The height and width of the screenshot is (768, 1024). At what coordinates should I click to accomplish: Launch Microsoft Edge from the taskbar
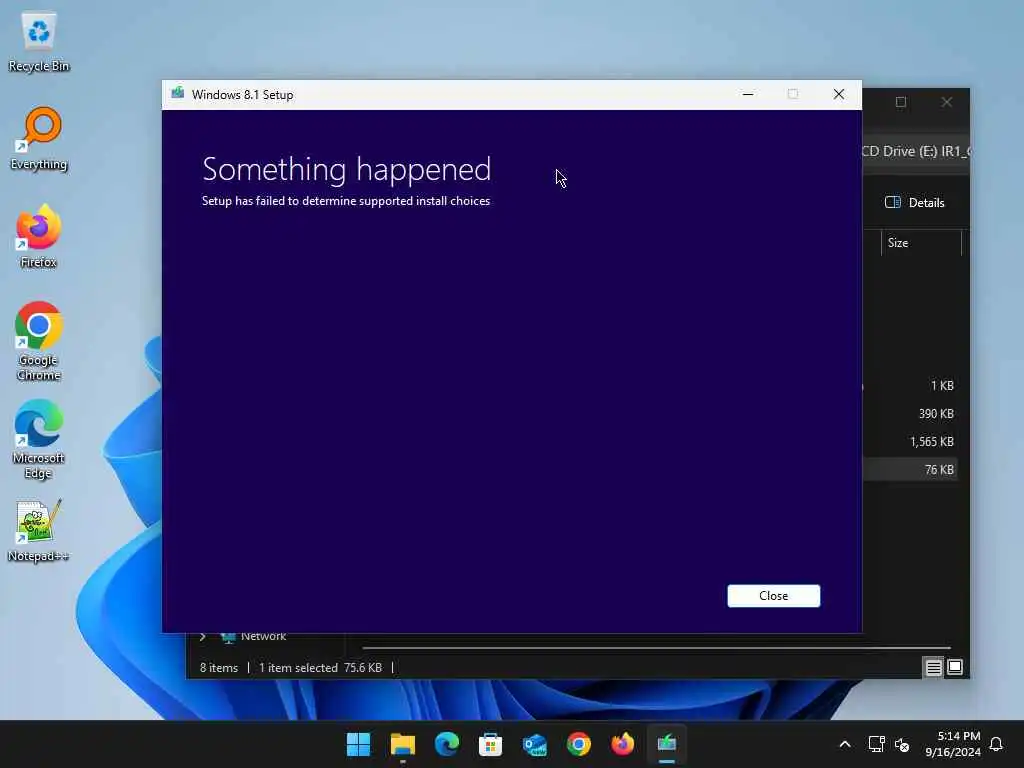(x=447, y=744)
